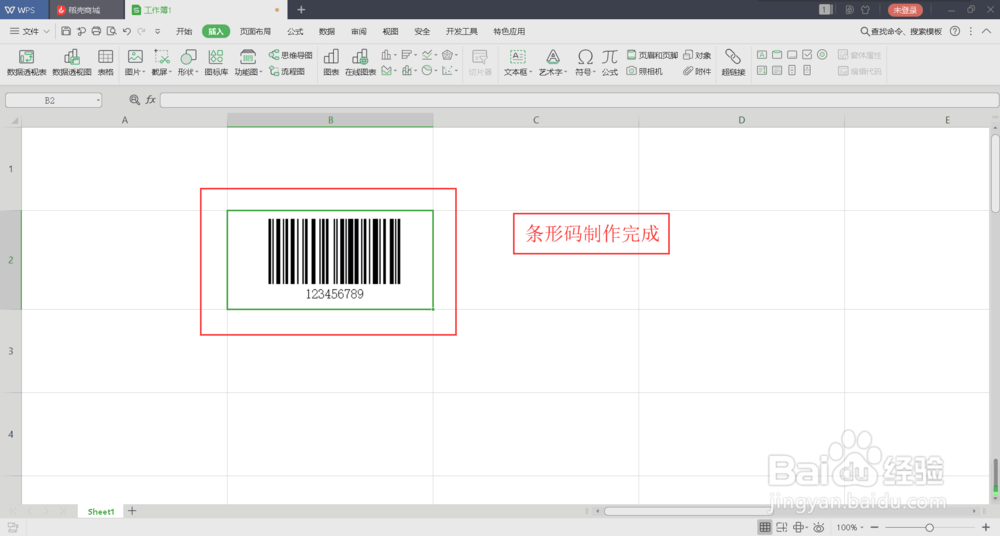Click the 图表 chart button
The image size is (1000, 536).
point(331,63)
